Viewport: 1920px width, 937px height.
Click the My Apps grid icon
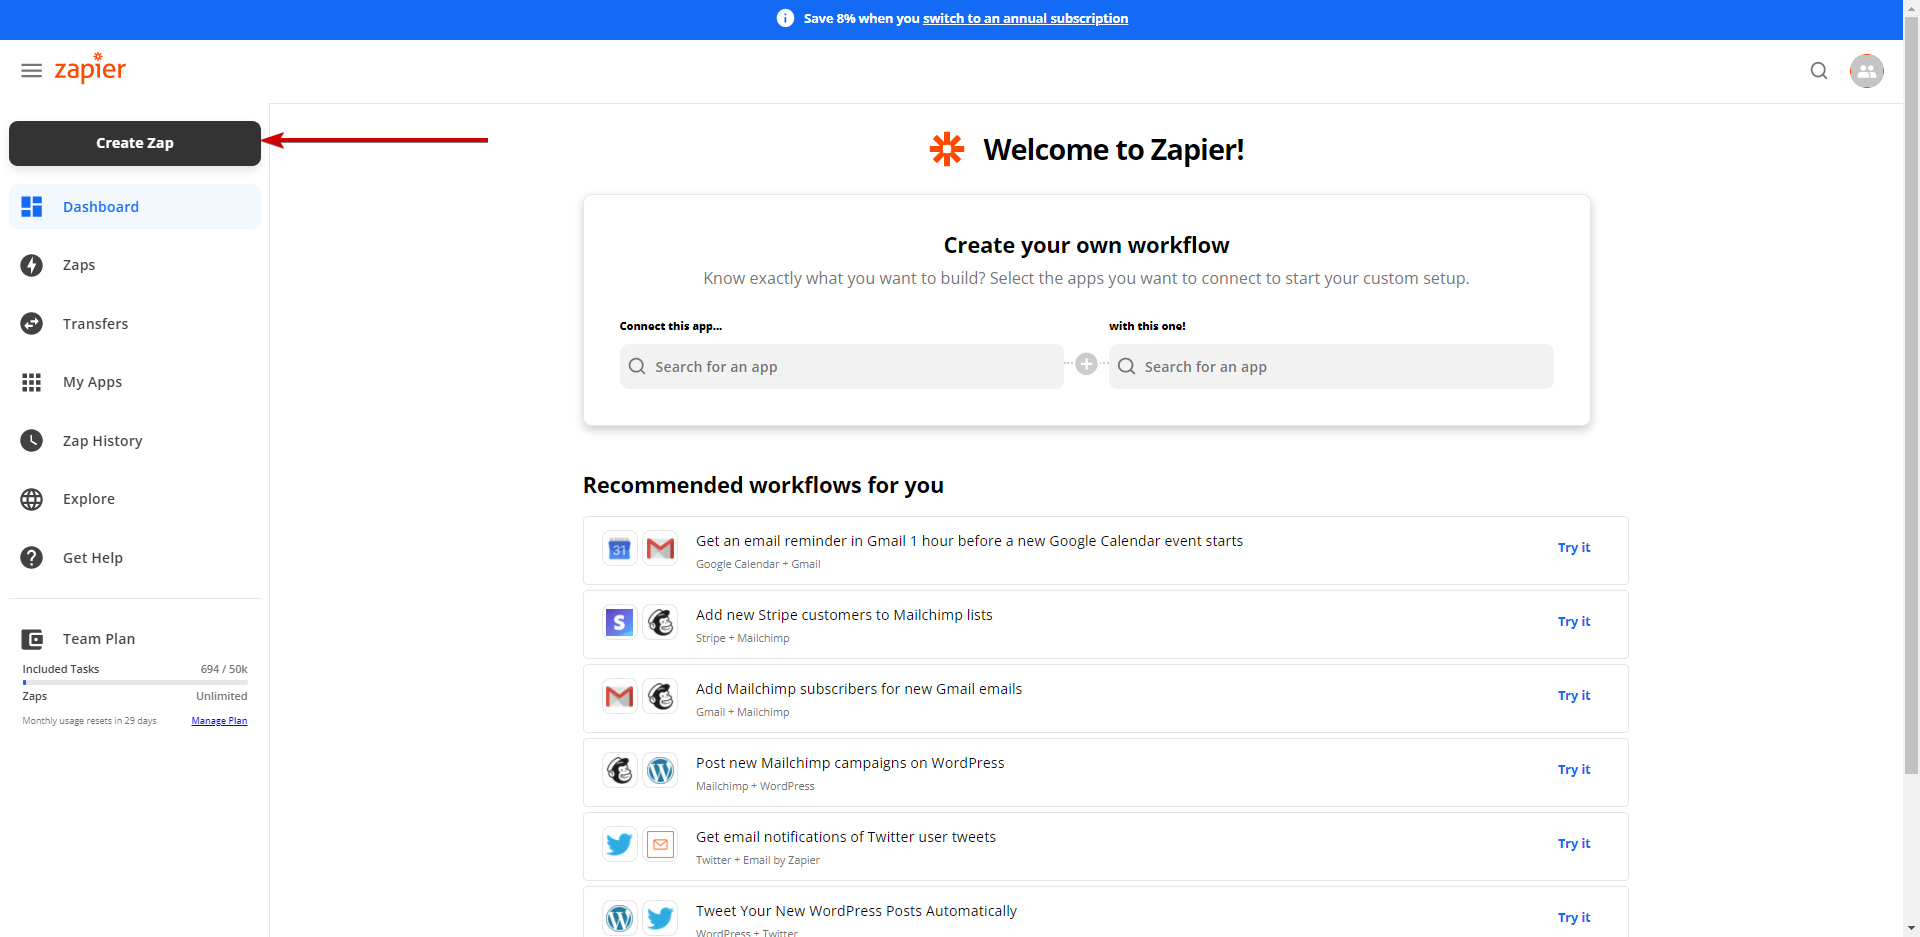[32, 382]
